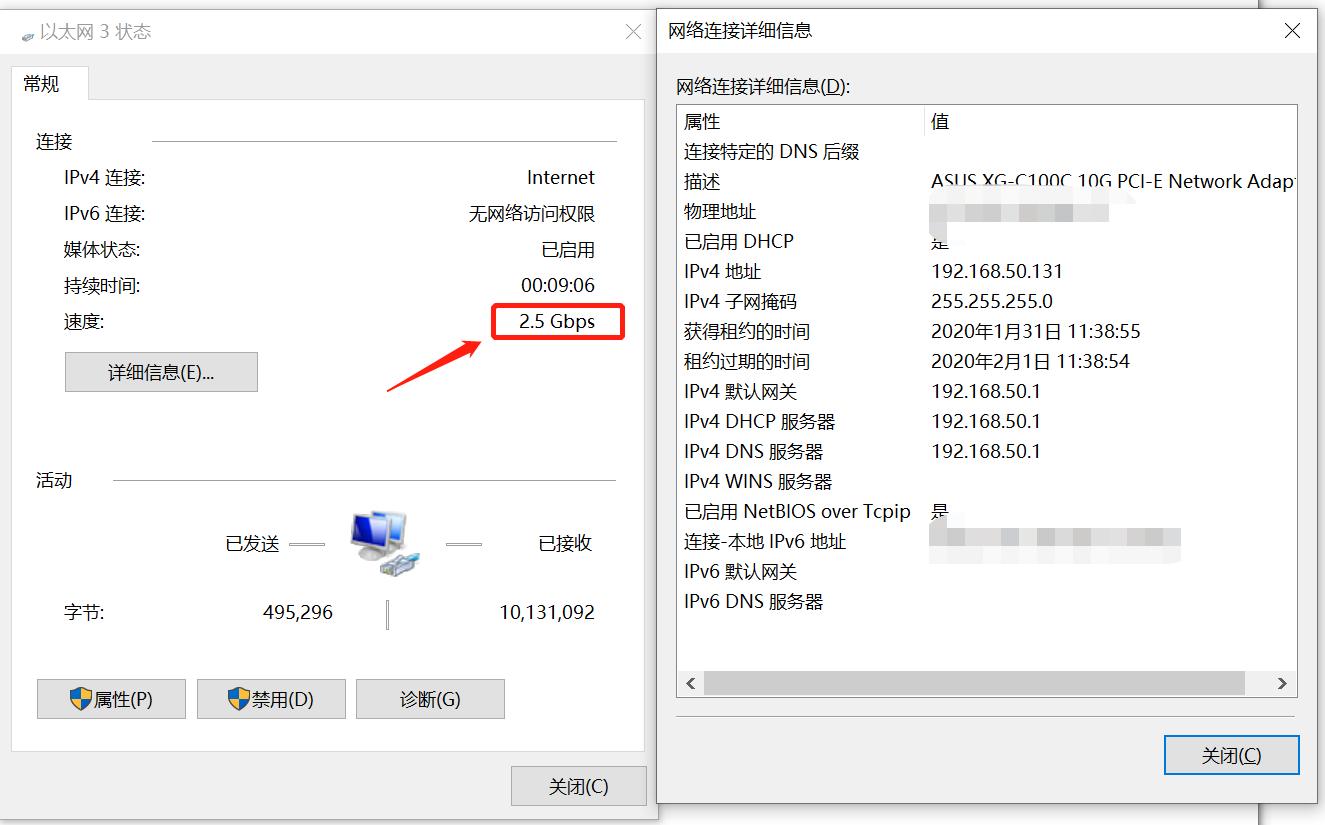Disable the adapter via 禁用(D)
Screen dimensions: 1325x825
271,698
